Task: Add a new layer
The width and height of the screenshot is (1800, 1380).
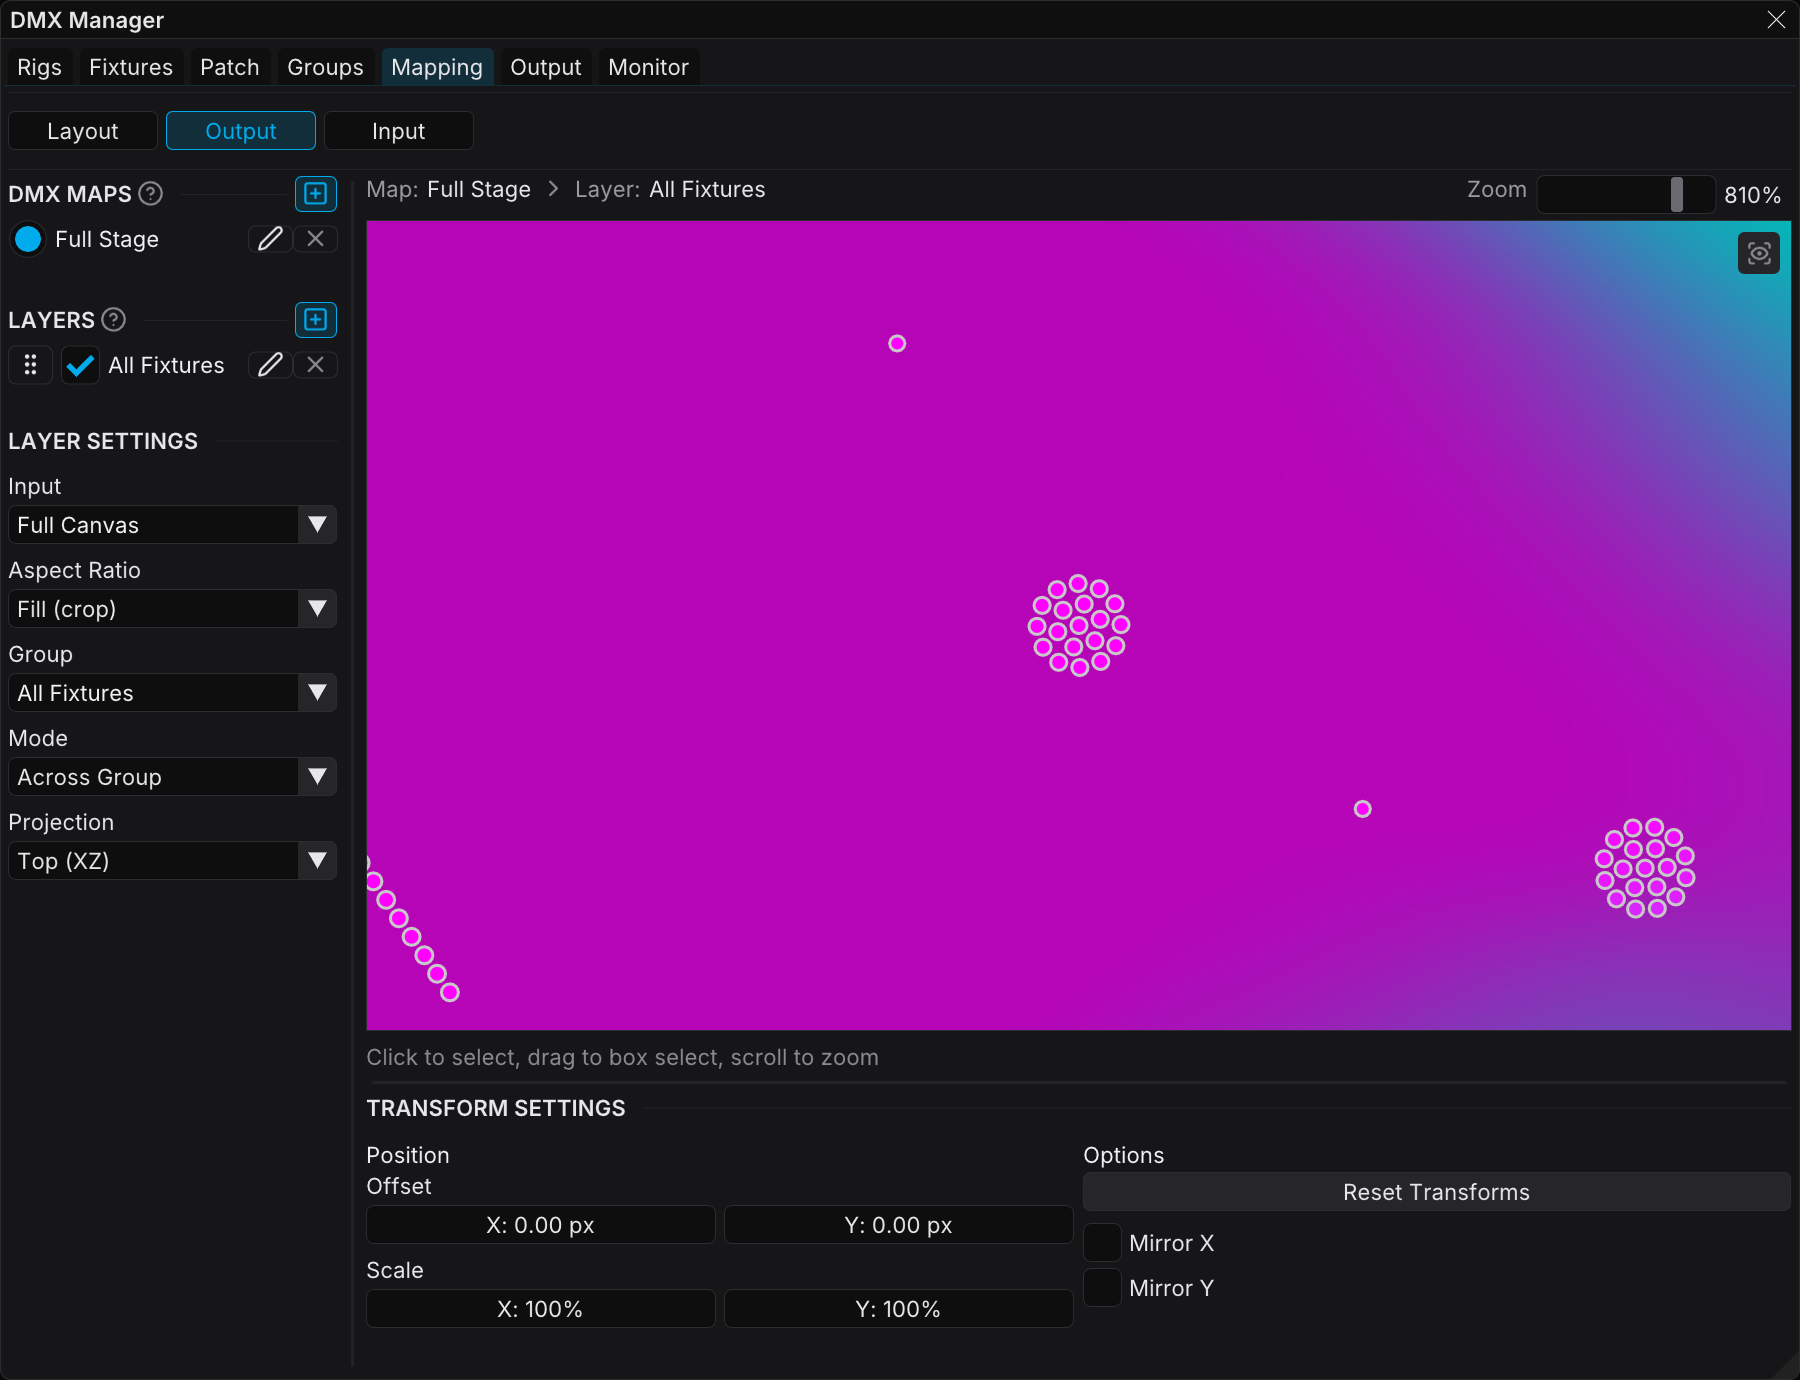Action: click(x=316, y=320)
